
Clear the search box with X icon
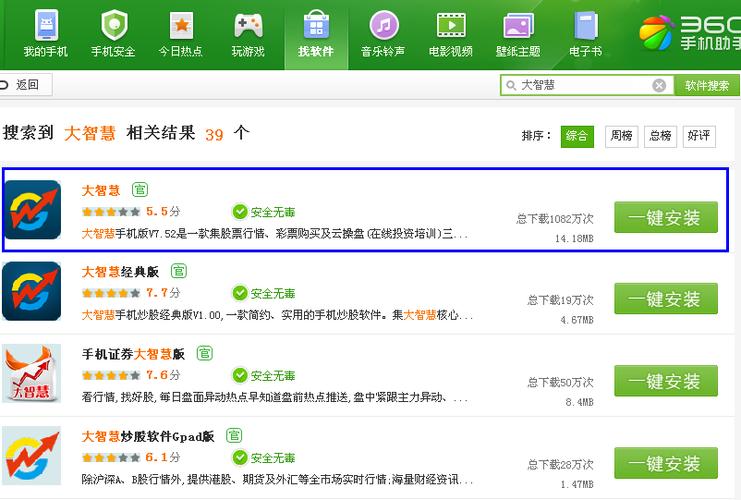point(659,86)
